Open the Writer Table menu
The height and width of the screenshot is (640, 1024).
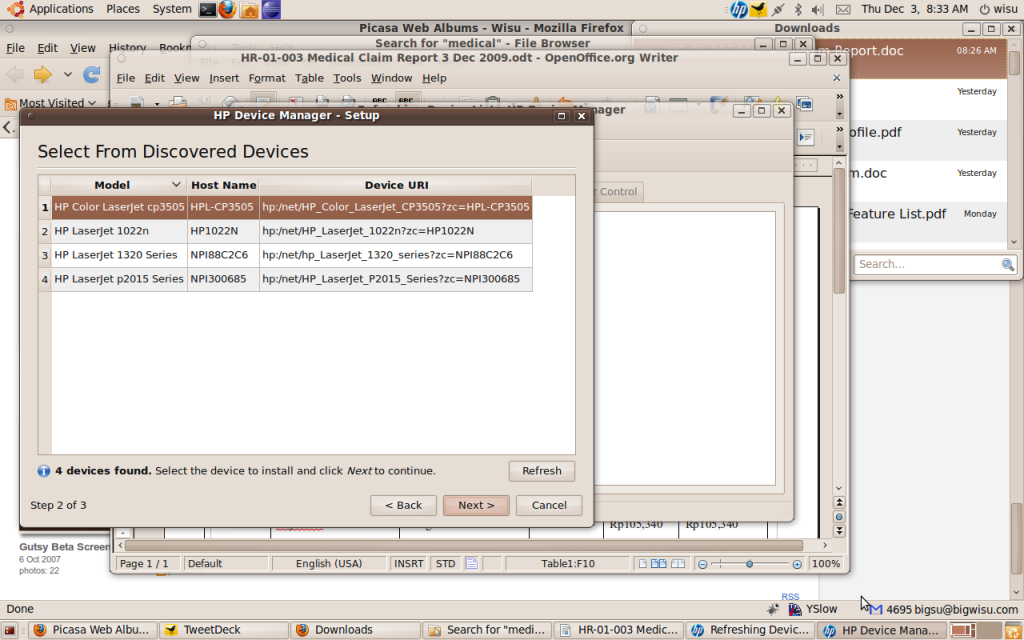(309, 78)
